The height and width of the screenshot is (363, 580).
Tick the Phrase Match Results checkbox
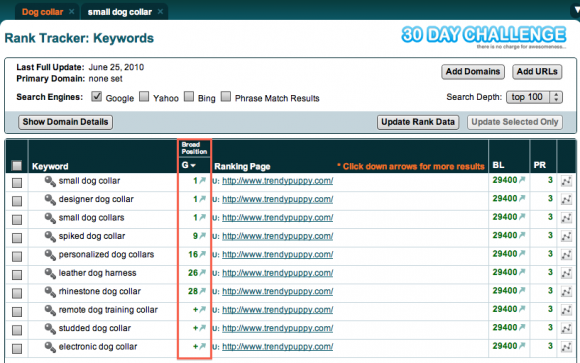click(226, 97)
